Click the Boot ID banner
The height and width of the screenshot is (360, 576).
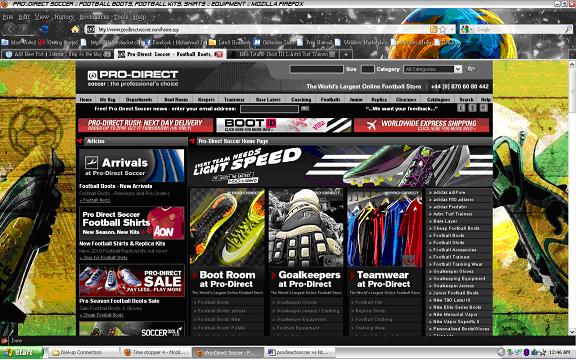pyautogui.click(x=284, y=125)
